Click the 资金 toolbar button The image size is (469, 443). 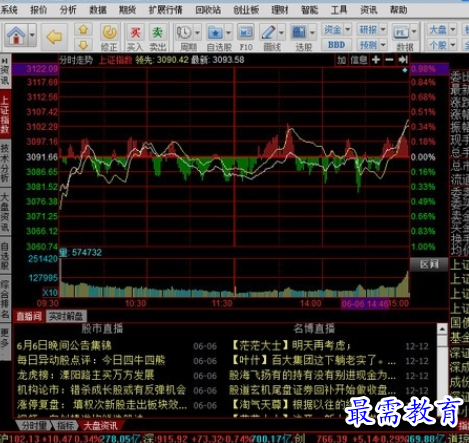[332, 30]
